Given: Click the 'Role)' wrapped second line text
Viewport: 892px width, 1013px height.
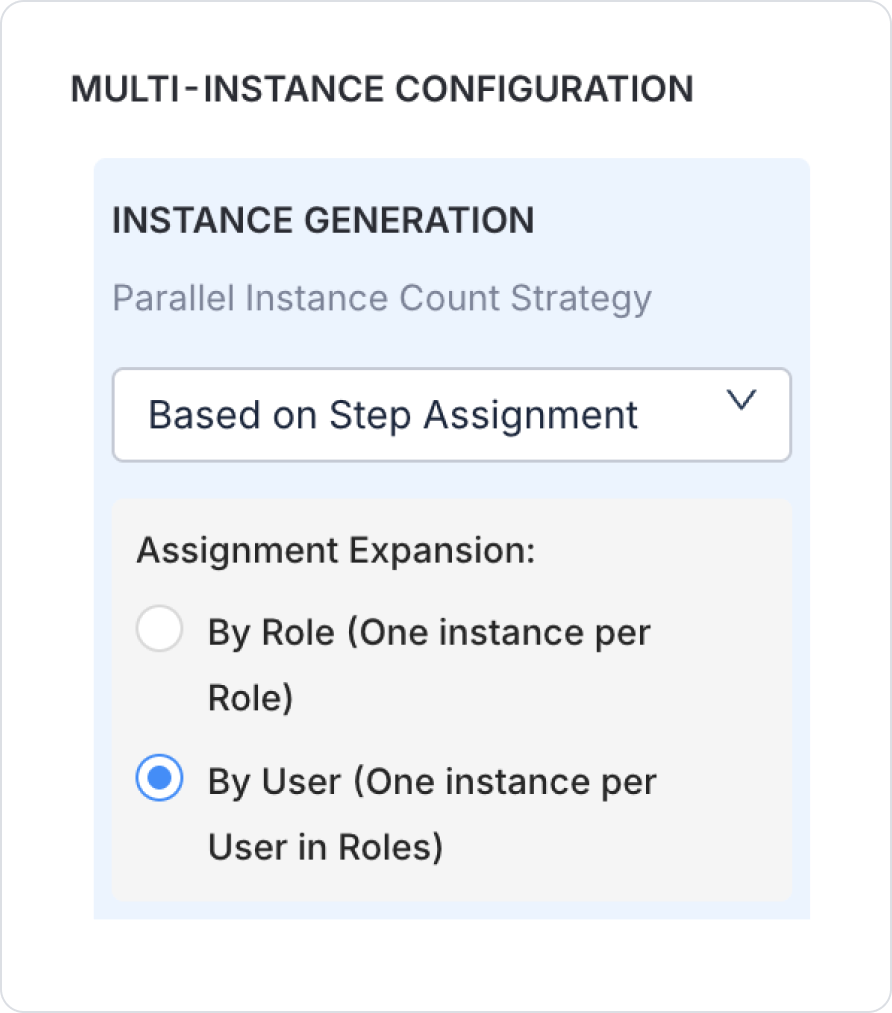Looking at the screenshot, I should click(250, 698).
